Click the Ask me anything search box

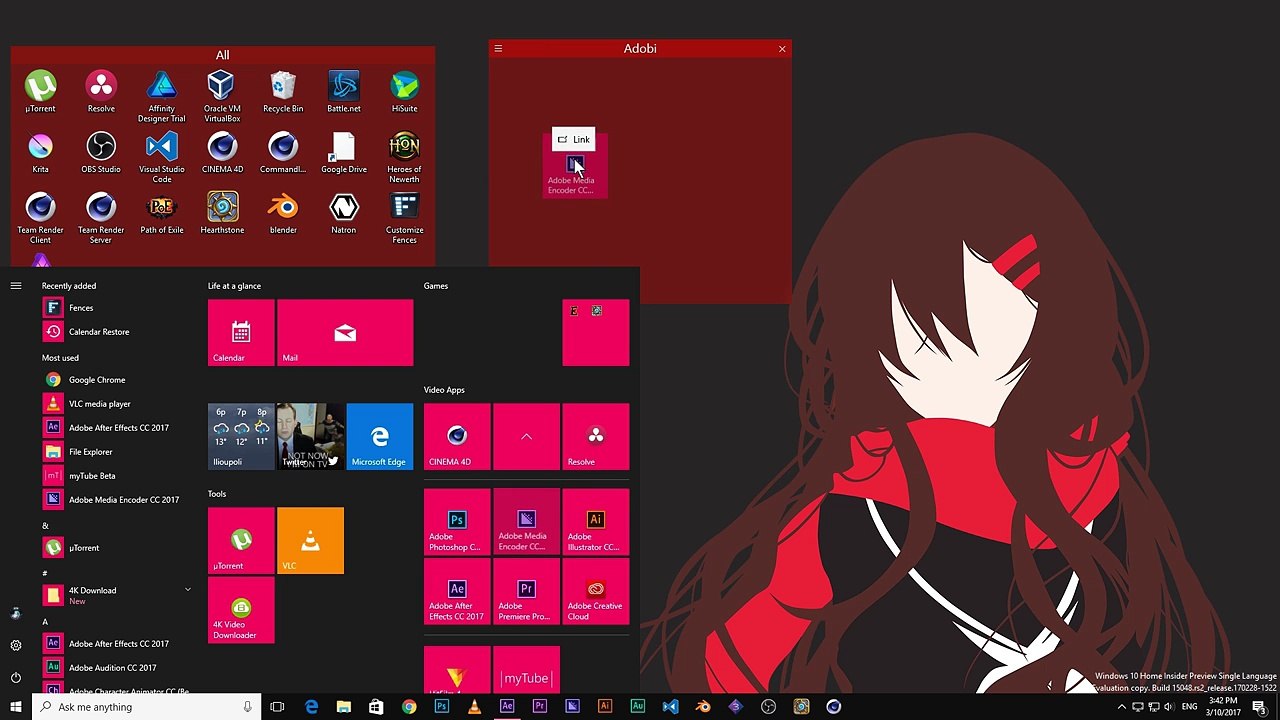coord(146,707)
